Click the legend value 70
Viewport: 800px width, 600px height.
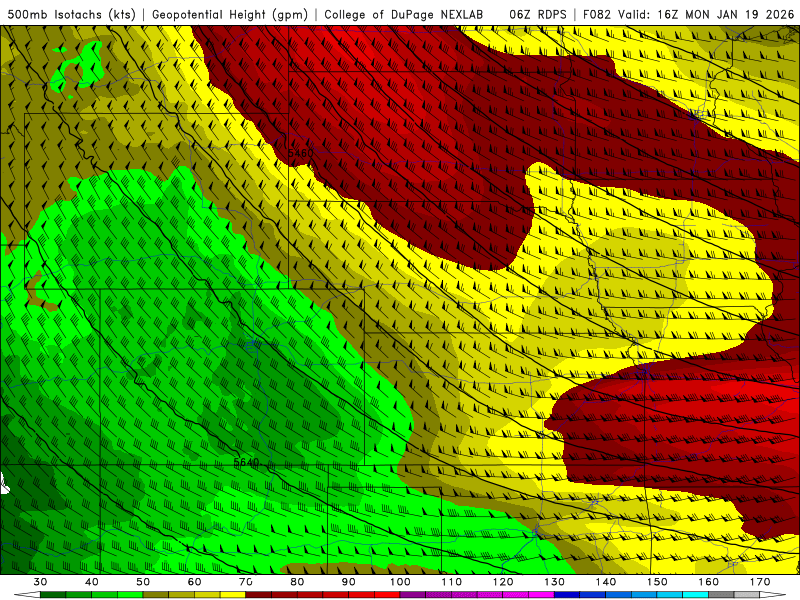click(x=246, y=582)
